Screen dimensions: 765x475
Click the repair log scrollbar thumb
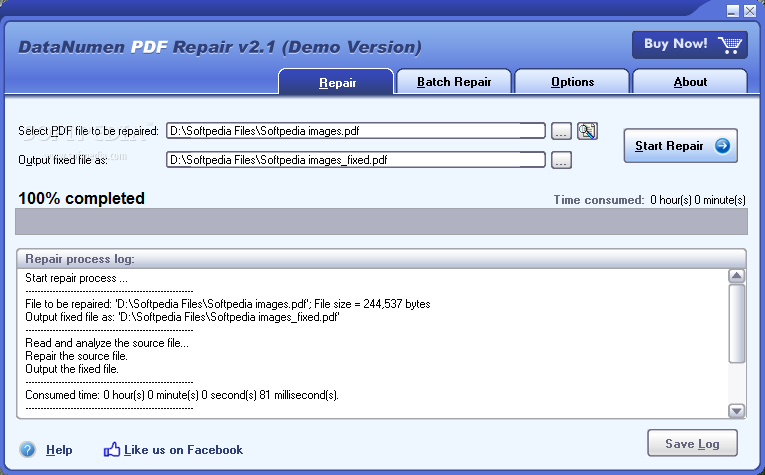pyautogui.click(x=736, y=324)
